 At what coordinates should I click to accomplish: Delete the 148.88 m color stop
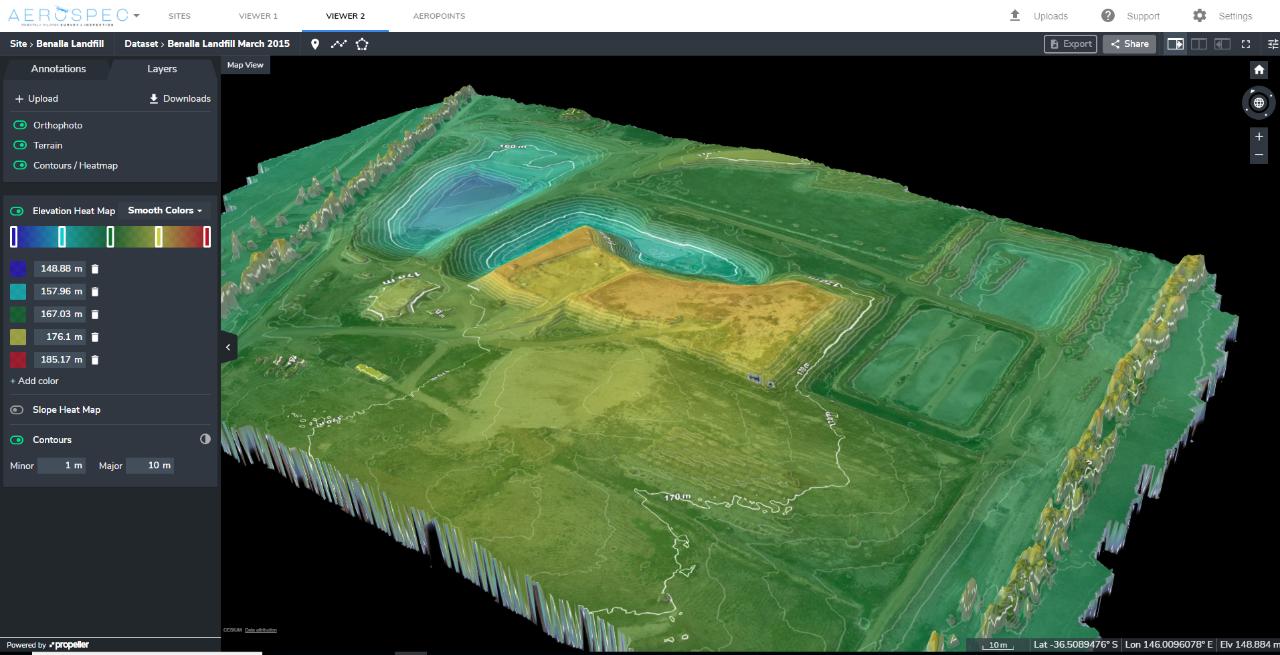click(95, 269)
